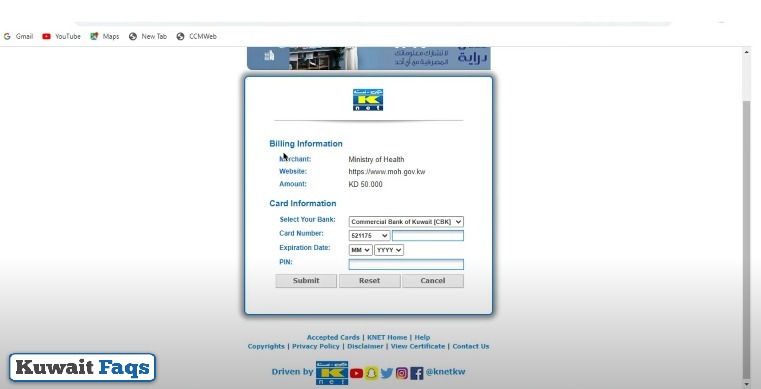Image resolution: width=761 pixels, height=389 pixels.
Task: Open KNET Snapchat social icon
Action: (371, 373)
